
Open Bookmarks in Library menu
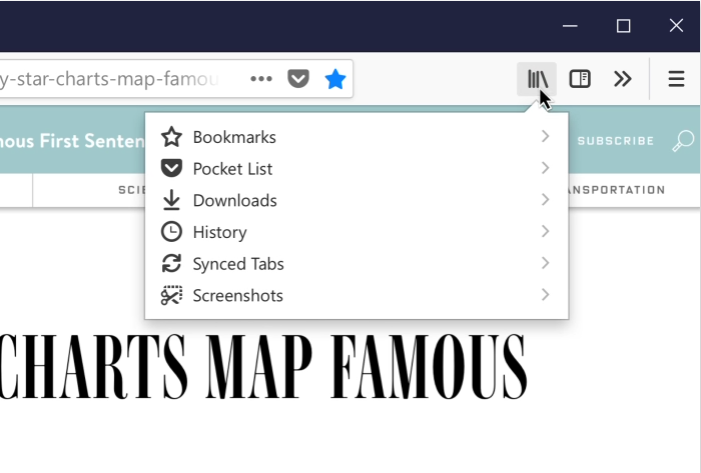tap(234, 137)
